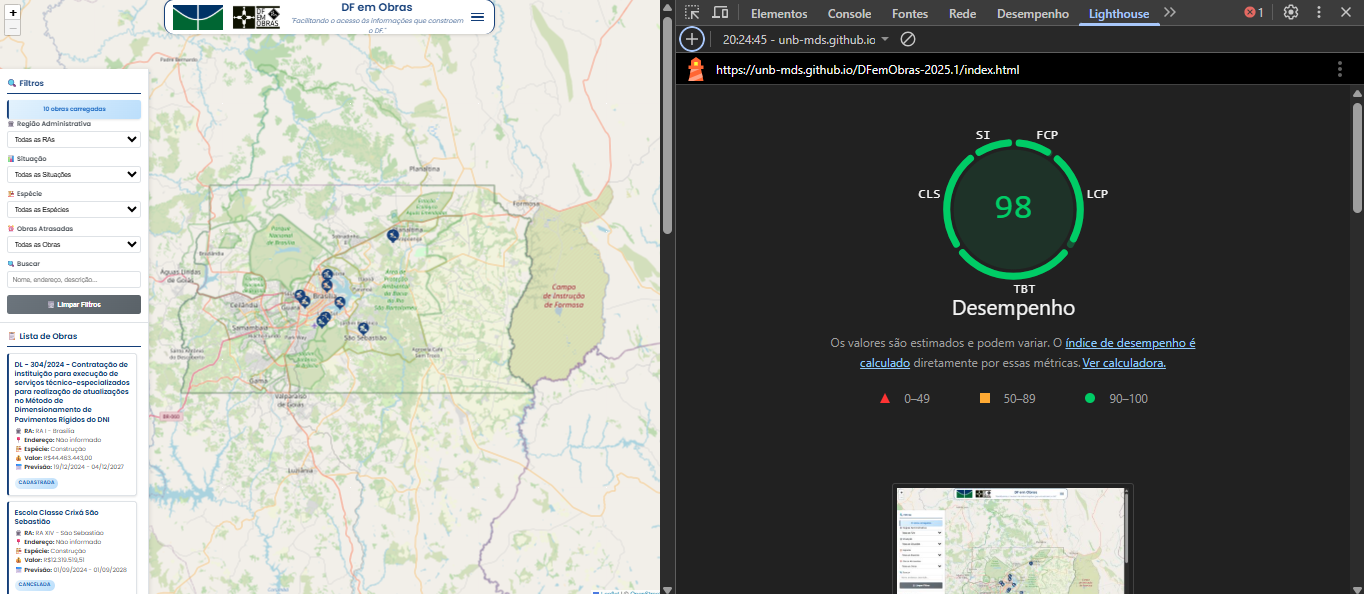
Task: Click the Lista de Obras heading
Action: tap(48, 336)
